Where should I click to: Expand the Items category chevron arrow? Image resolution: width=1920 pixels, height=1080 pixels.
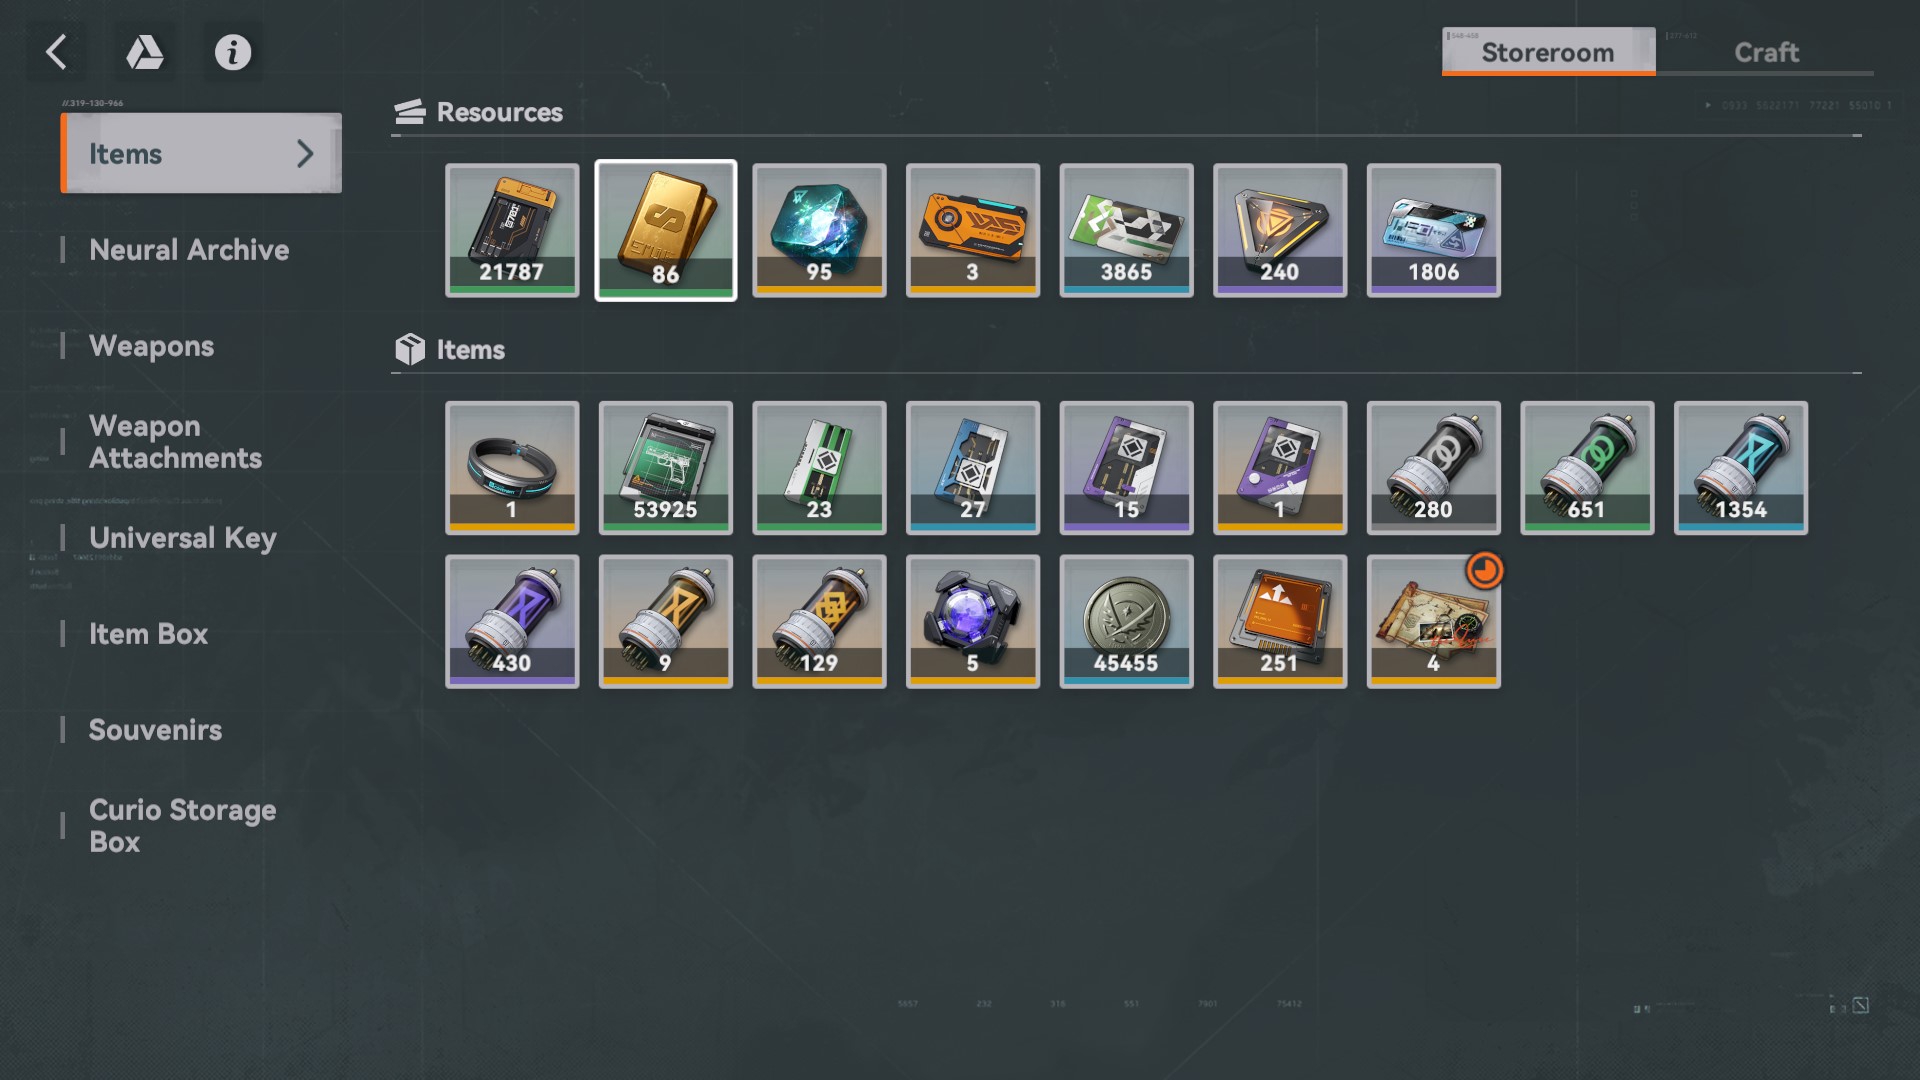coord(305,153)
